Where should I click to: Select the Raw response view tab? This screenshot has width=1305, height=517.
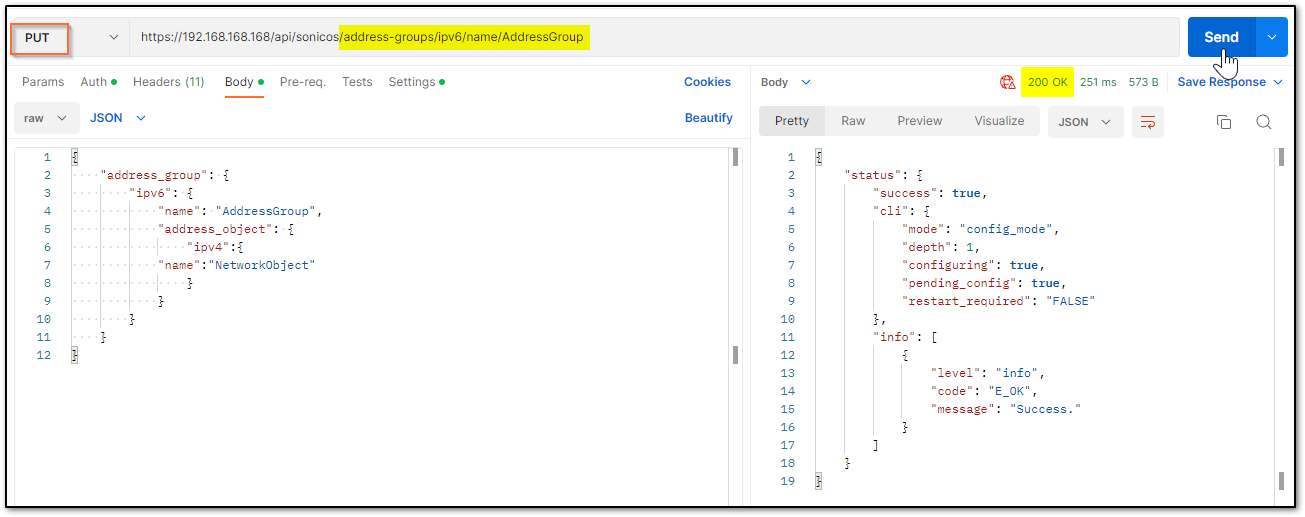pyautogui.click(x=853, y=121)
